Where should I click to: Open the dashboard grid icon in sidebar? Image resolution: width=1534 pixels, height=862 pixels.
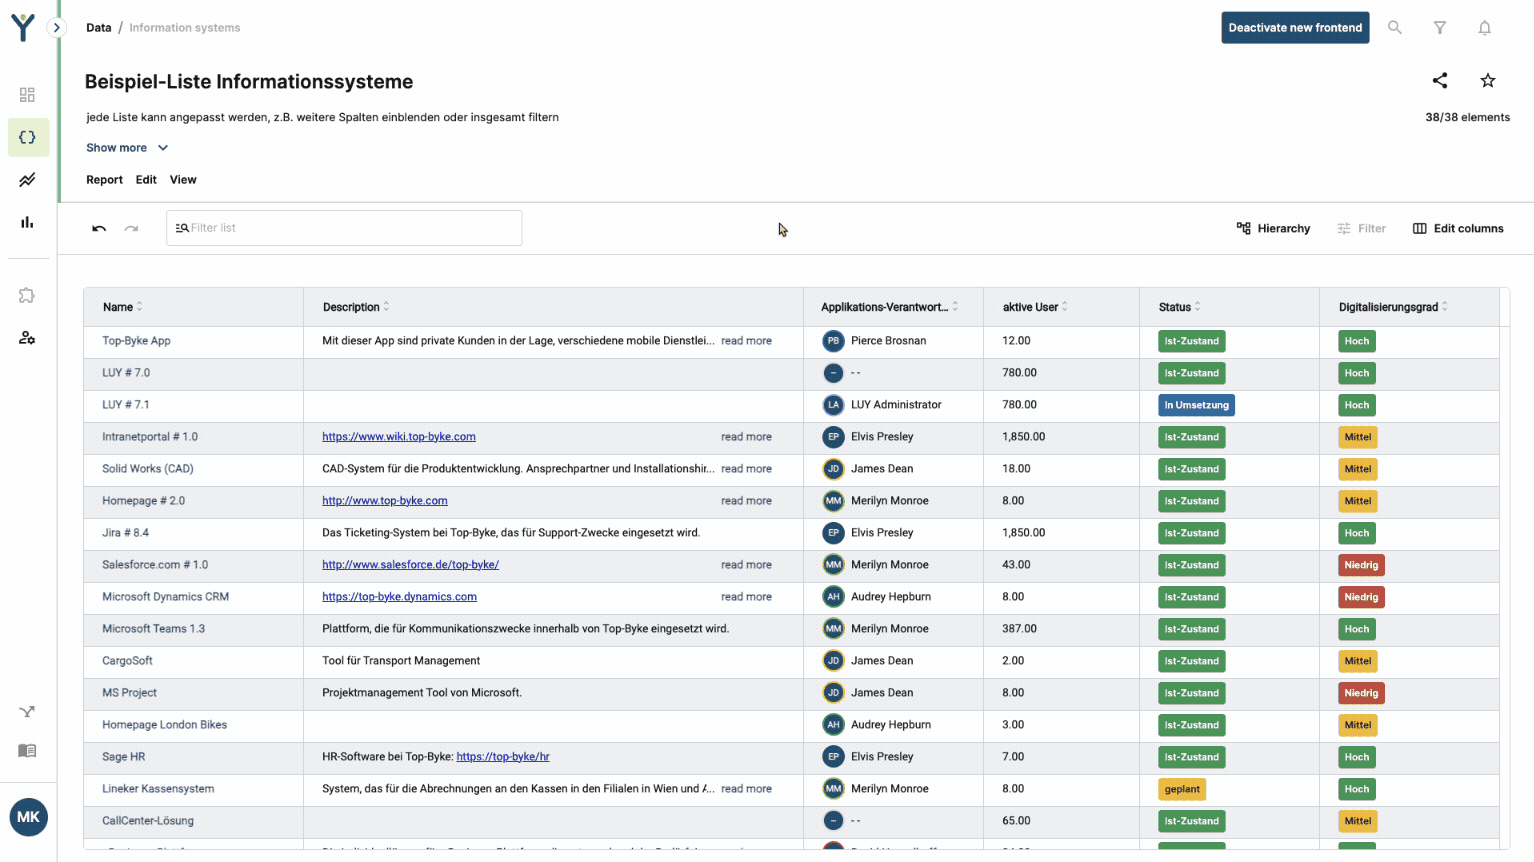(x=27, y=95)
